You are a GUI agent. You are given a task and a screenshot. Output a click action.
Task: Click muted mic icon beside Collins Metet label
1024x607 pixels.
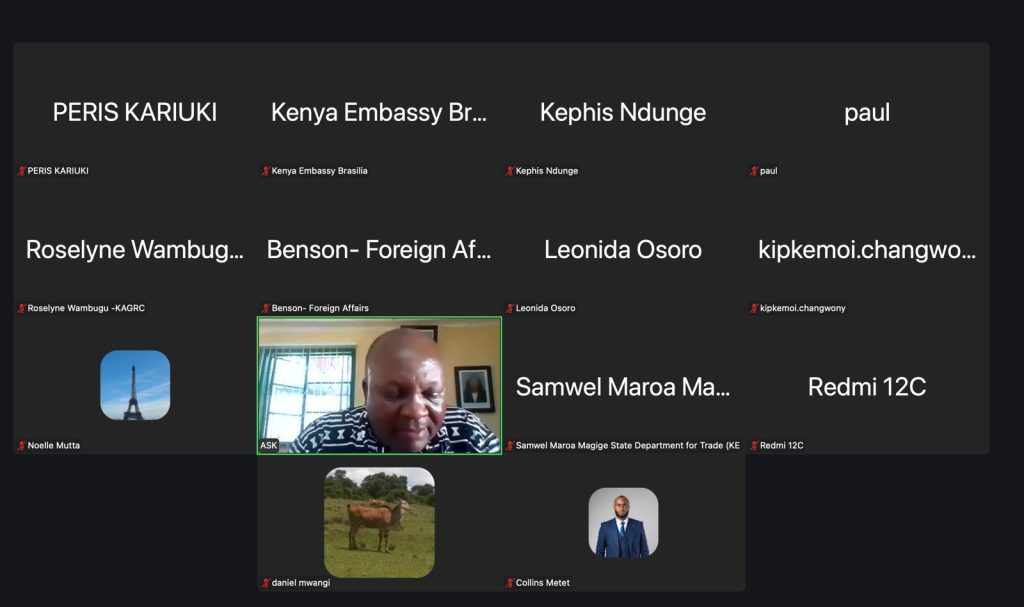[x=509, y=583]
